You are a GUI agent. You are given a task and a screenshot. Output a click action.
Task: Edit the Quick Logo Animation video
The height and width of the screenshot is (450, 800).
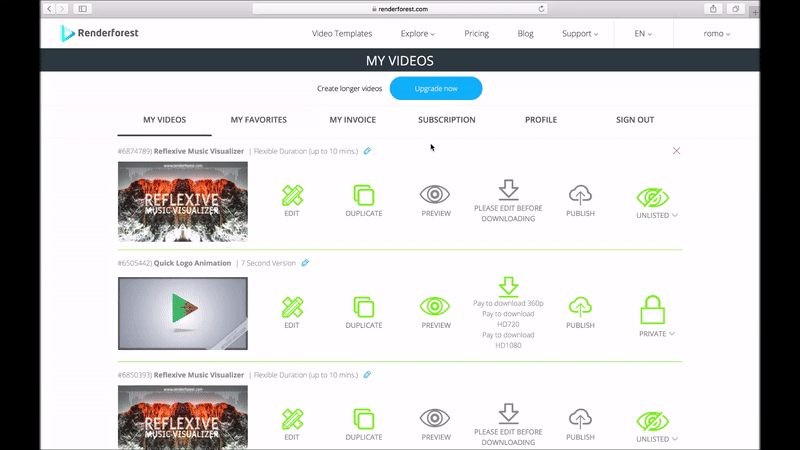[x=292, y=313]
